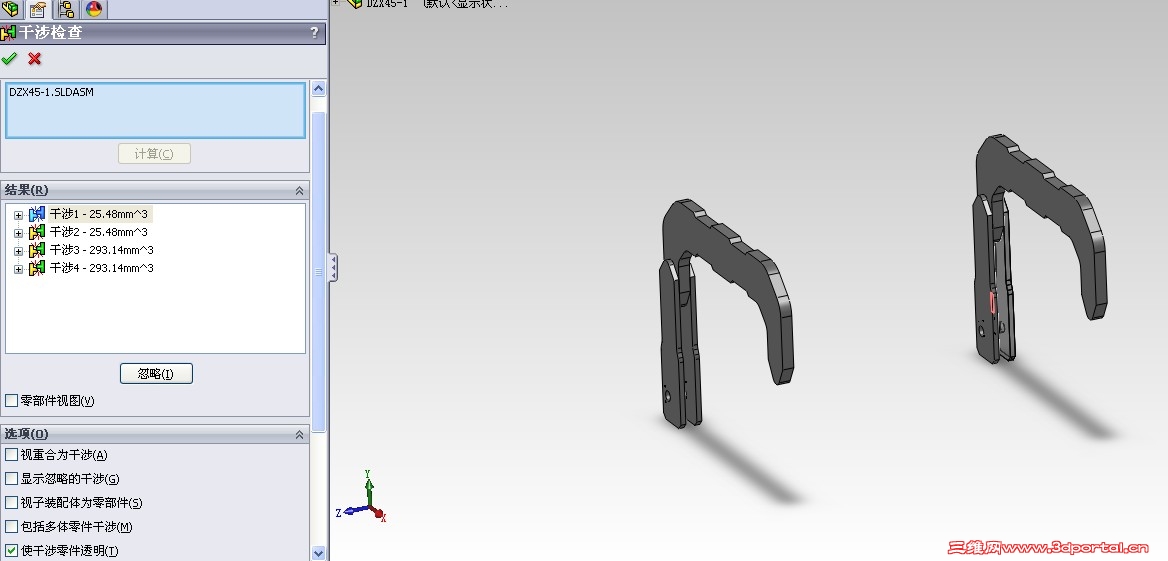Collapse the 结果 results section
This screenshot has height=561, width=1168.
pos(299,190)
